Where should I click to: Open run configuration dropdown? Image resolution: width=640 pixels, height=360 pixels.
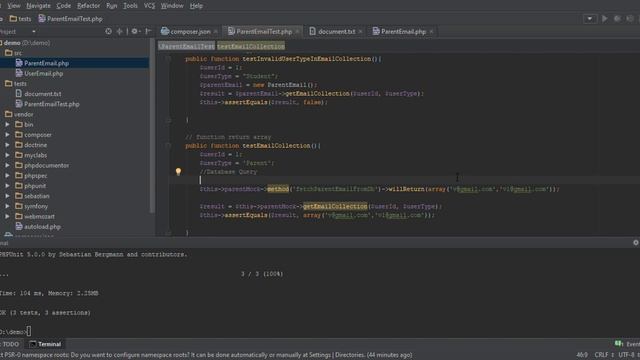tap(589, 19)
